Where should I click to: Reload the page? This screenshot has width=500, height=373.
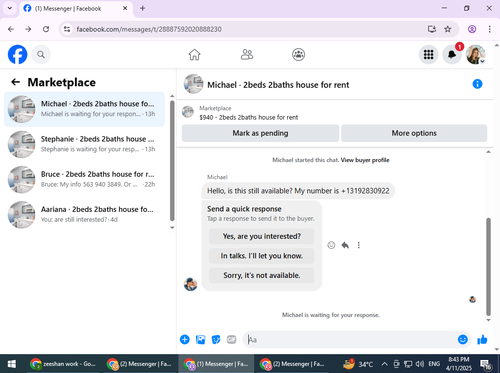click(x=46, y=29)
